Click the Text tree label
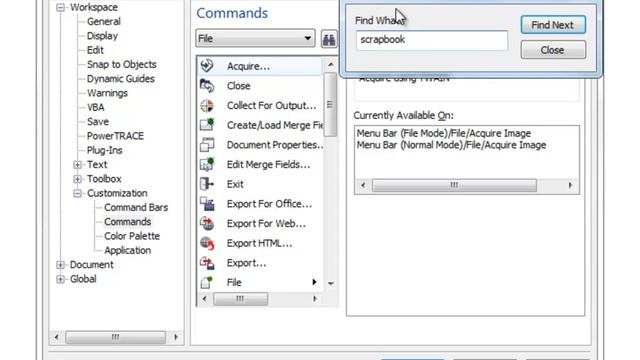The image size is (640, 360). click(x=97, y=164)
